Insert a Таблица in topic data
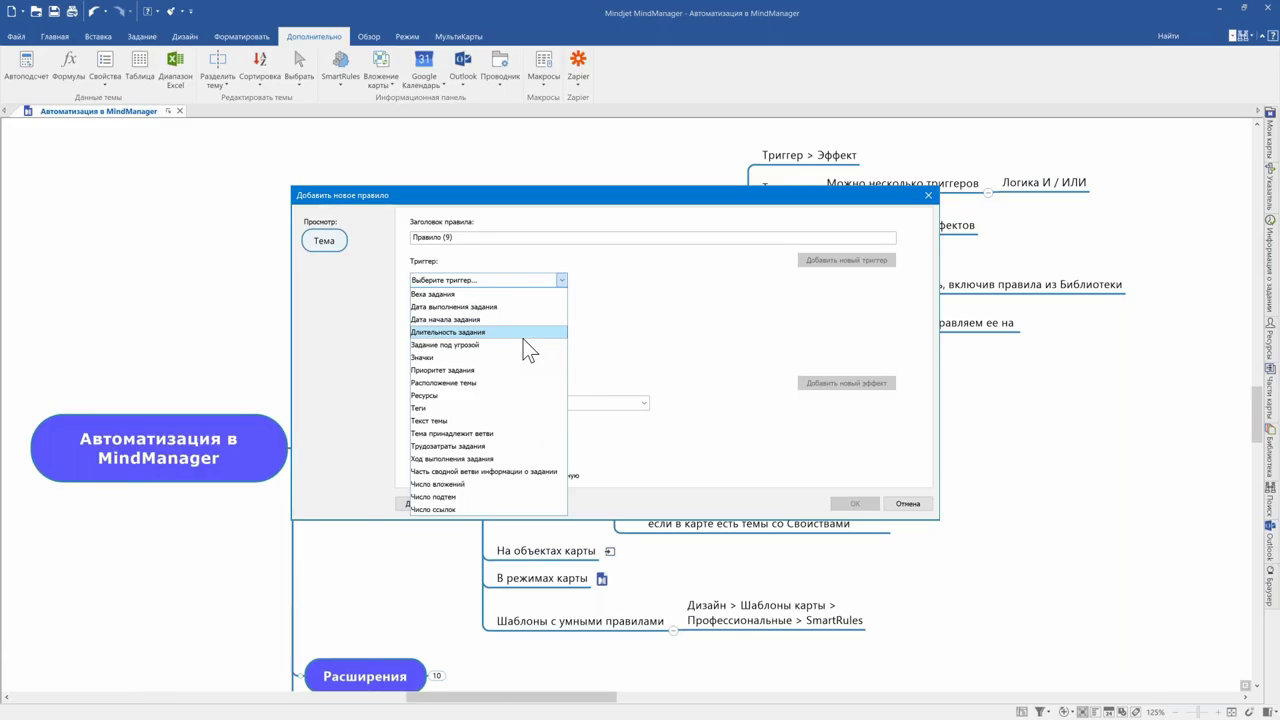This screenshot has height=720, width=1280. (140, 60)
